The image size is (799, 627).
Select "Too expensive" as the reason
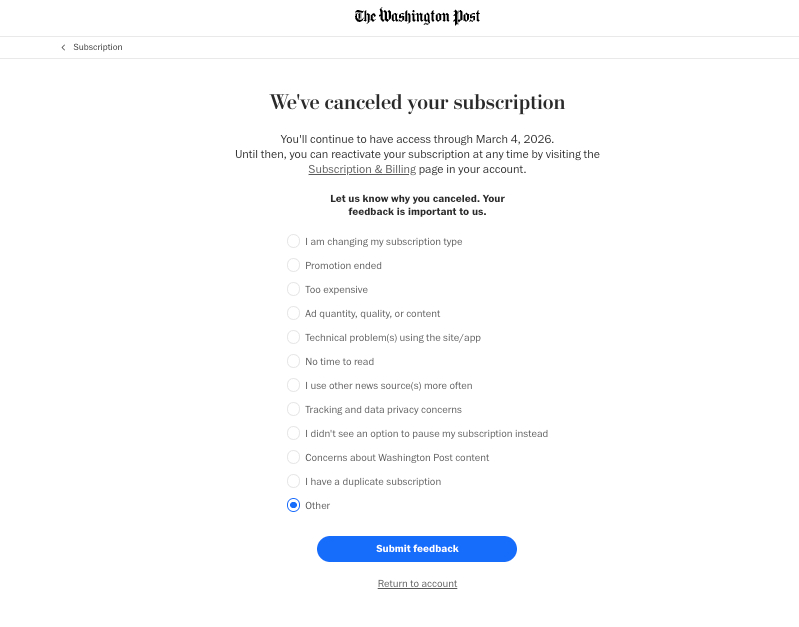[x=293, y=289]
